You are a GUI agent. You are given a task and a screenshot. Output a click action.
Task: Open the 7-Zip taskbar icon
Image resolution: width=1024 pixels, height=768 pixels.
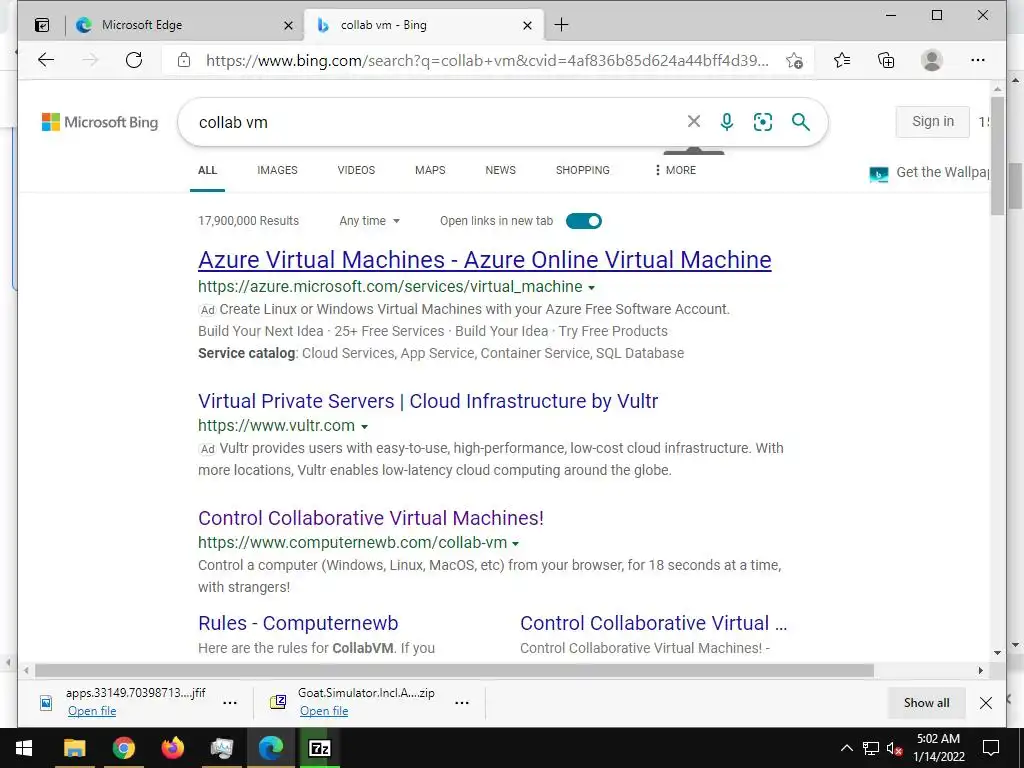pos(319,748)
